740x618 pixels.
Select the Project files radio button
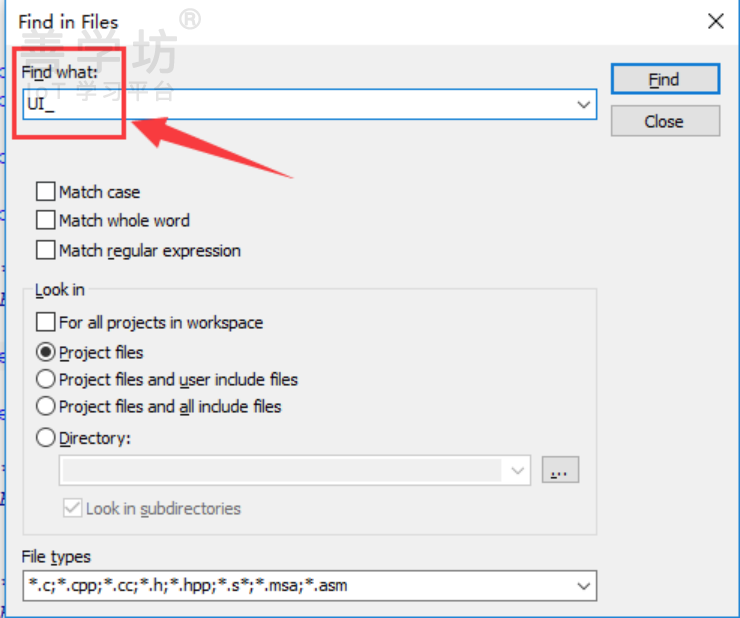coord(45,352)
